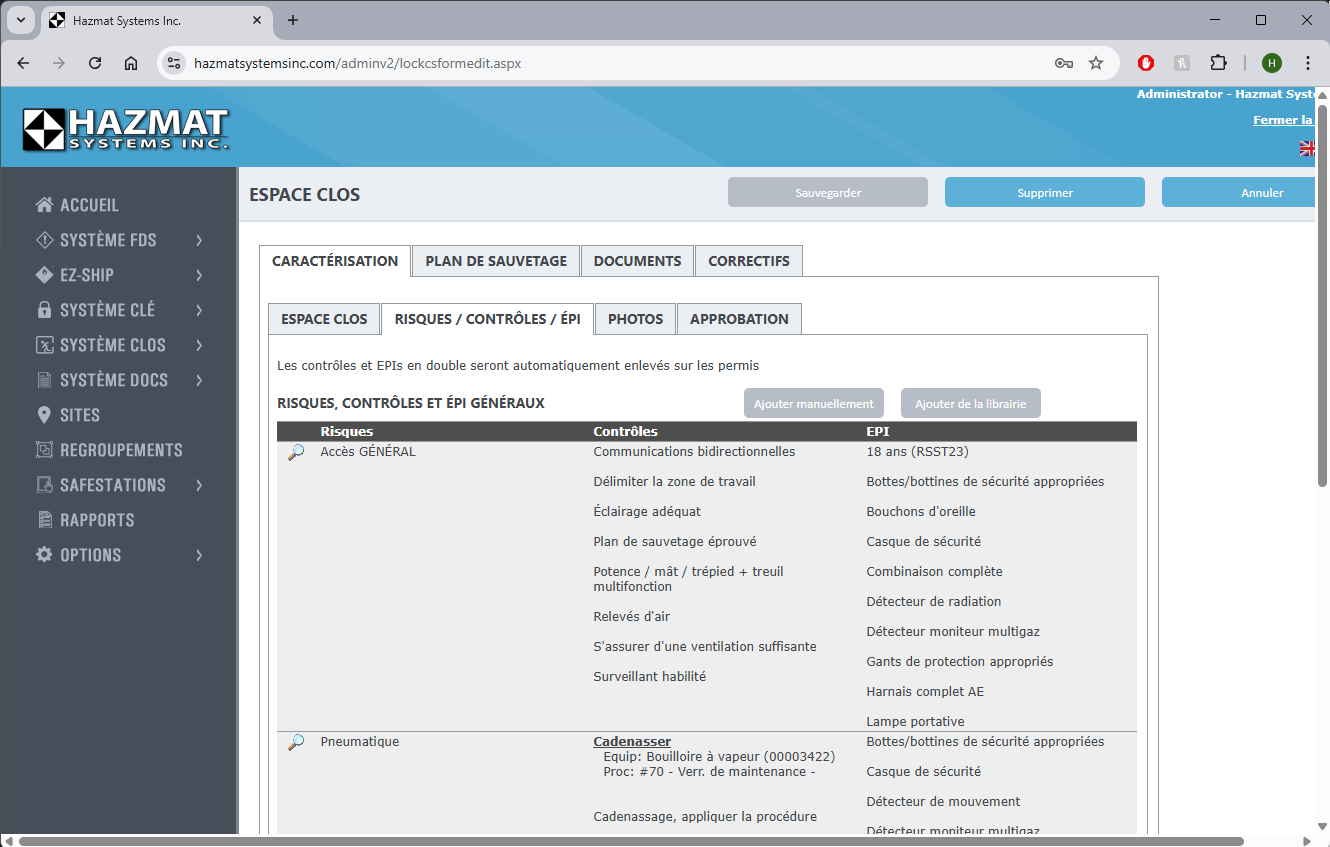Switch to the Plan de sauvetage tab
The height and width of the screenshot is (847, 1330).
496,261
